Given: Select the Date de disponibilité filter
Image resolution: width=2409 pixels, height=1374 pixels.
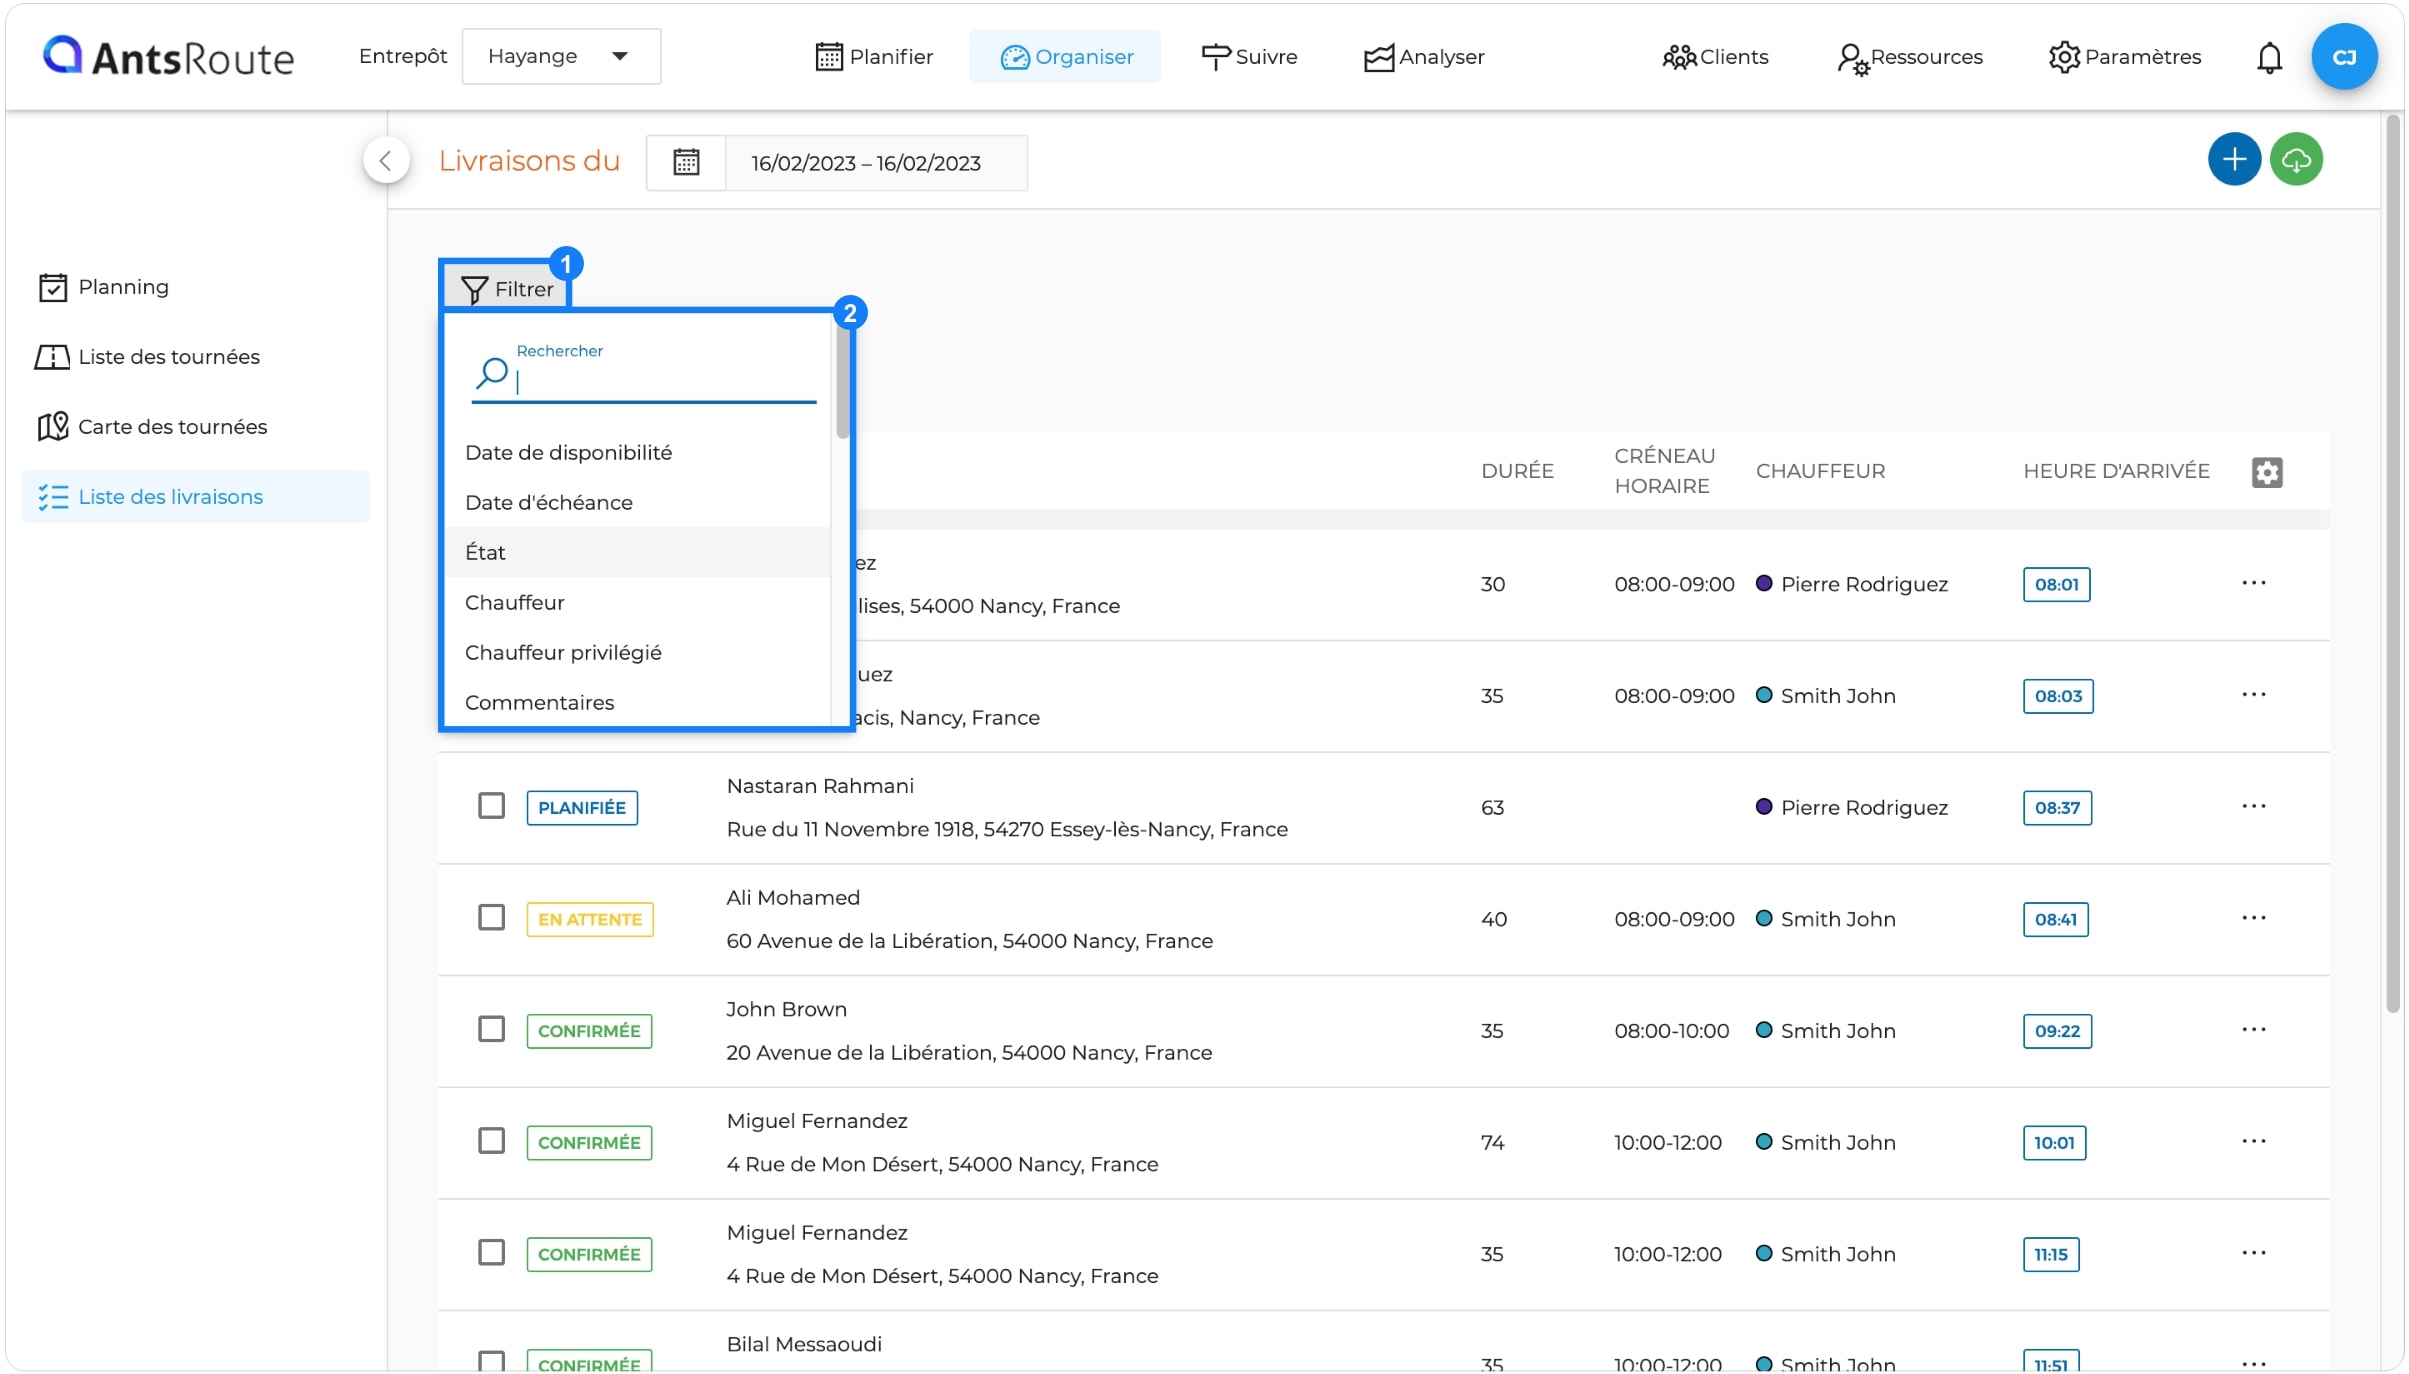Looking at the screenshot, I should (x=637, y=452).
